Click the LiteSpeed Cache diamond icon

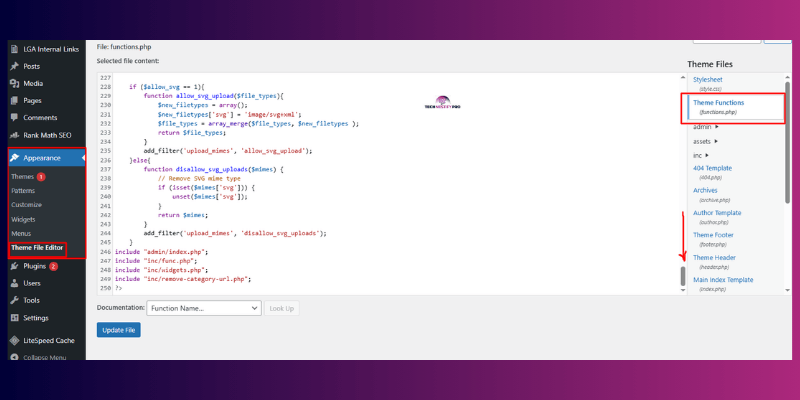(14, 340)
